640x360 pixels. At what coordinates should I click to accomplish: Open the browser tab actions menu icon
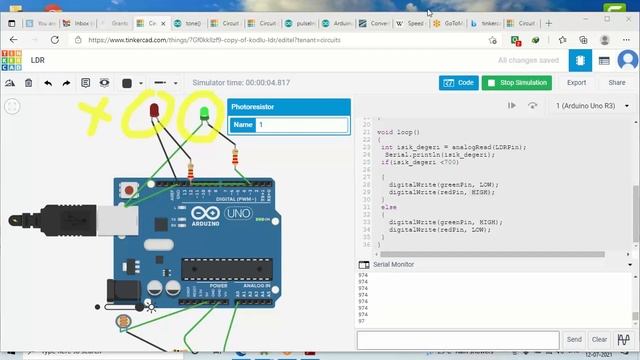click(x=11, y=24)
